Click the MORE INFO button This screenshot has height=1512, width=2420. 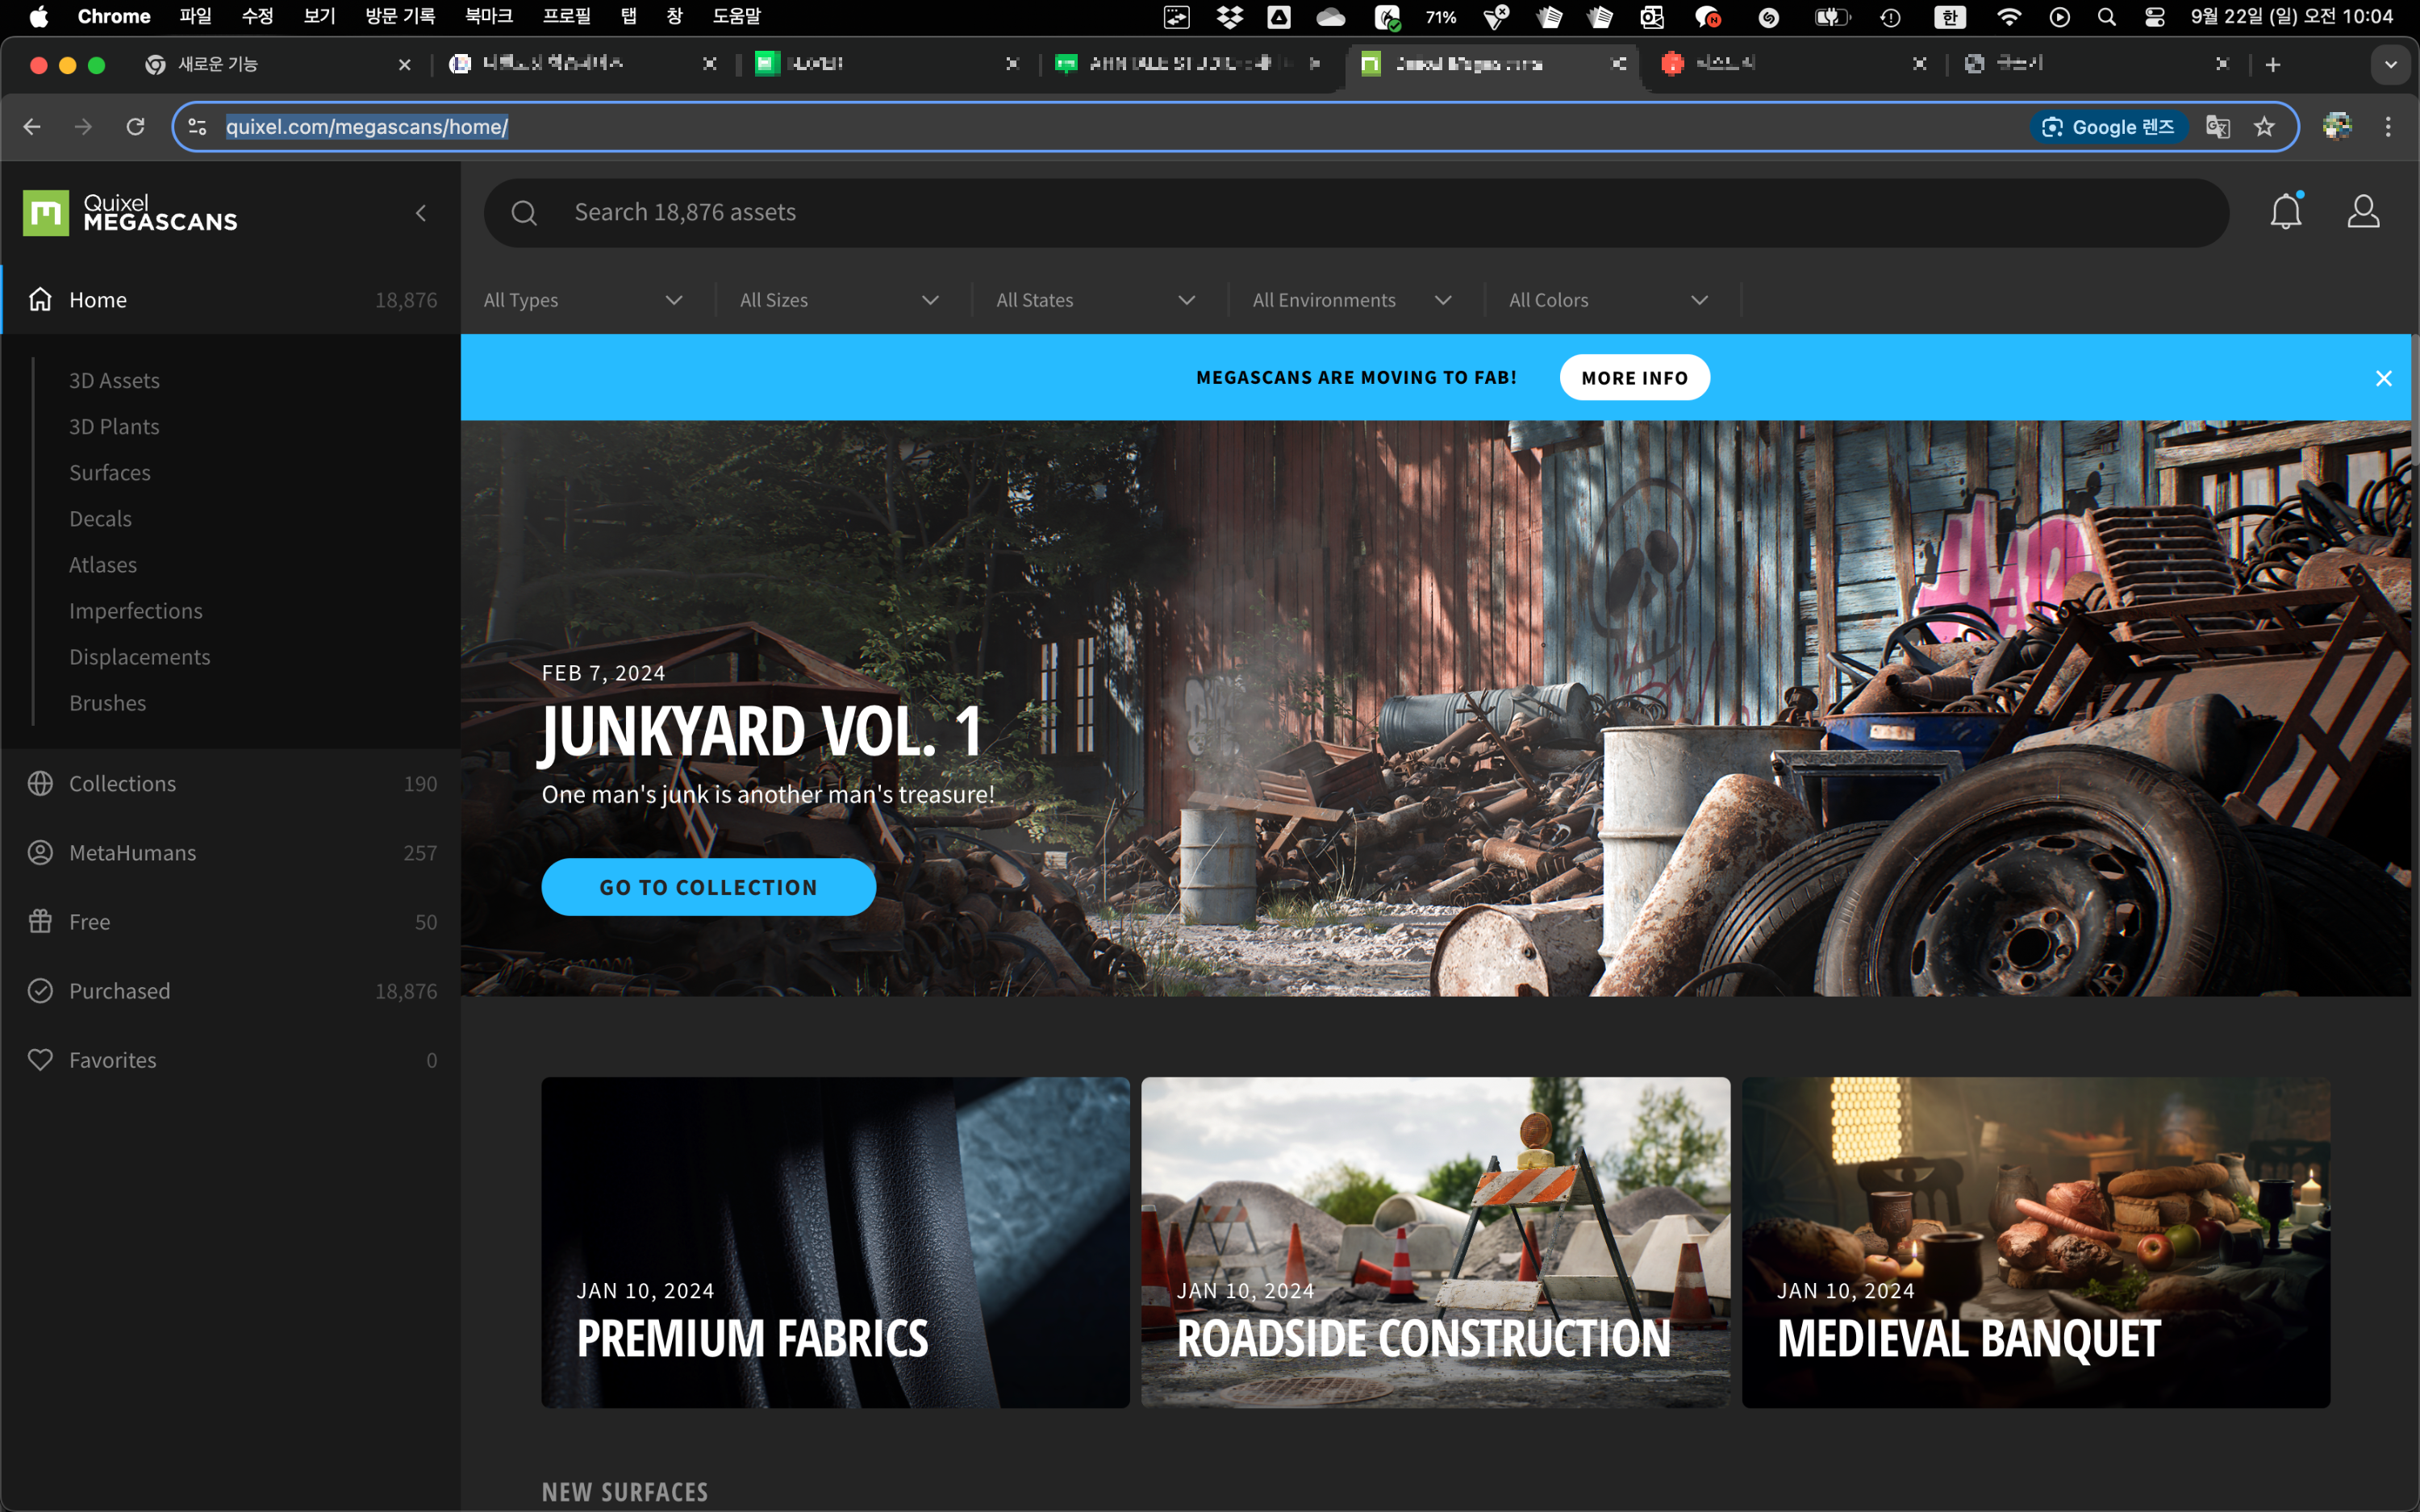click(1634, 378)
